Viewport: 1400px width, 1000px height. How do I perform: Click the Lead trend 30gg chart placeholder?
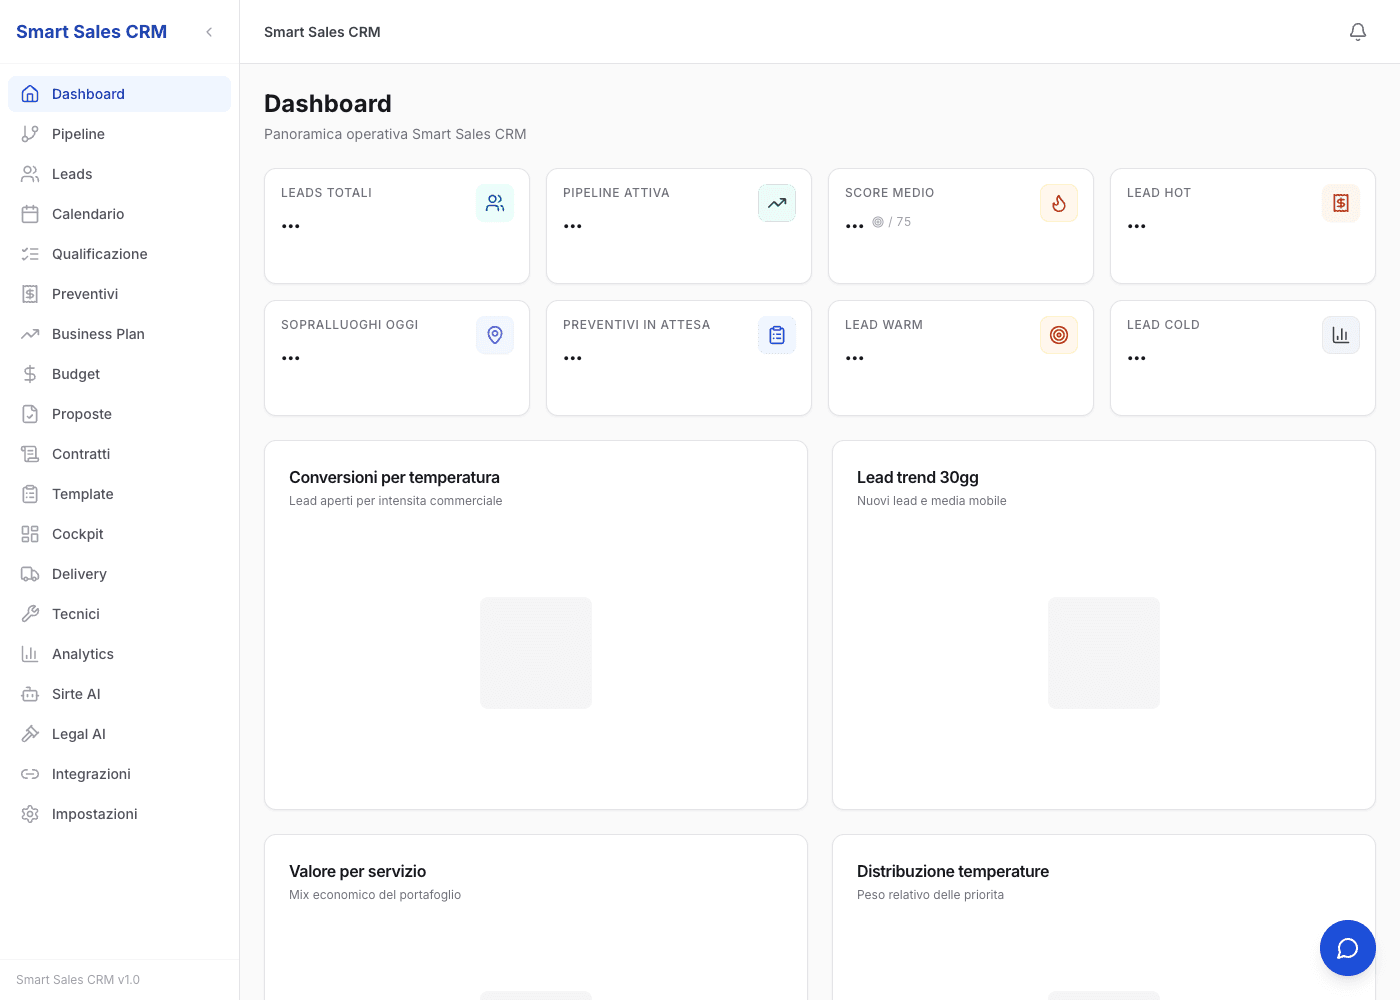pyautogui.click(x=1104, y=653)
